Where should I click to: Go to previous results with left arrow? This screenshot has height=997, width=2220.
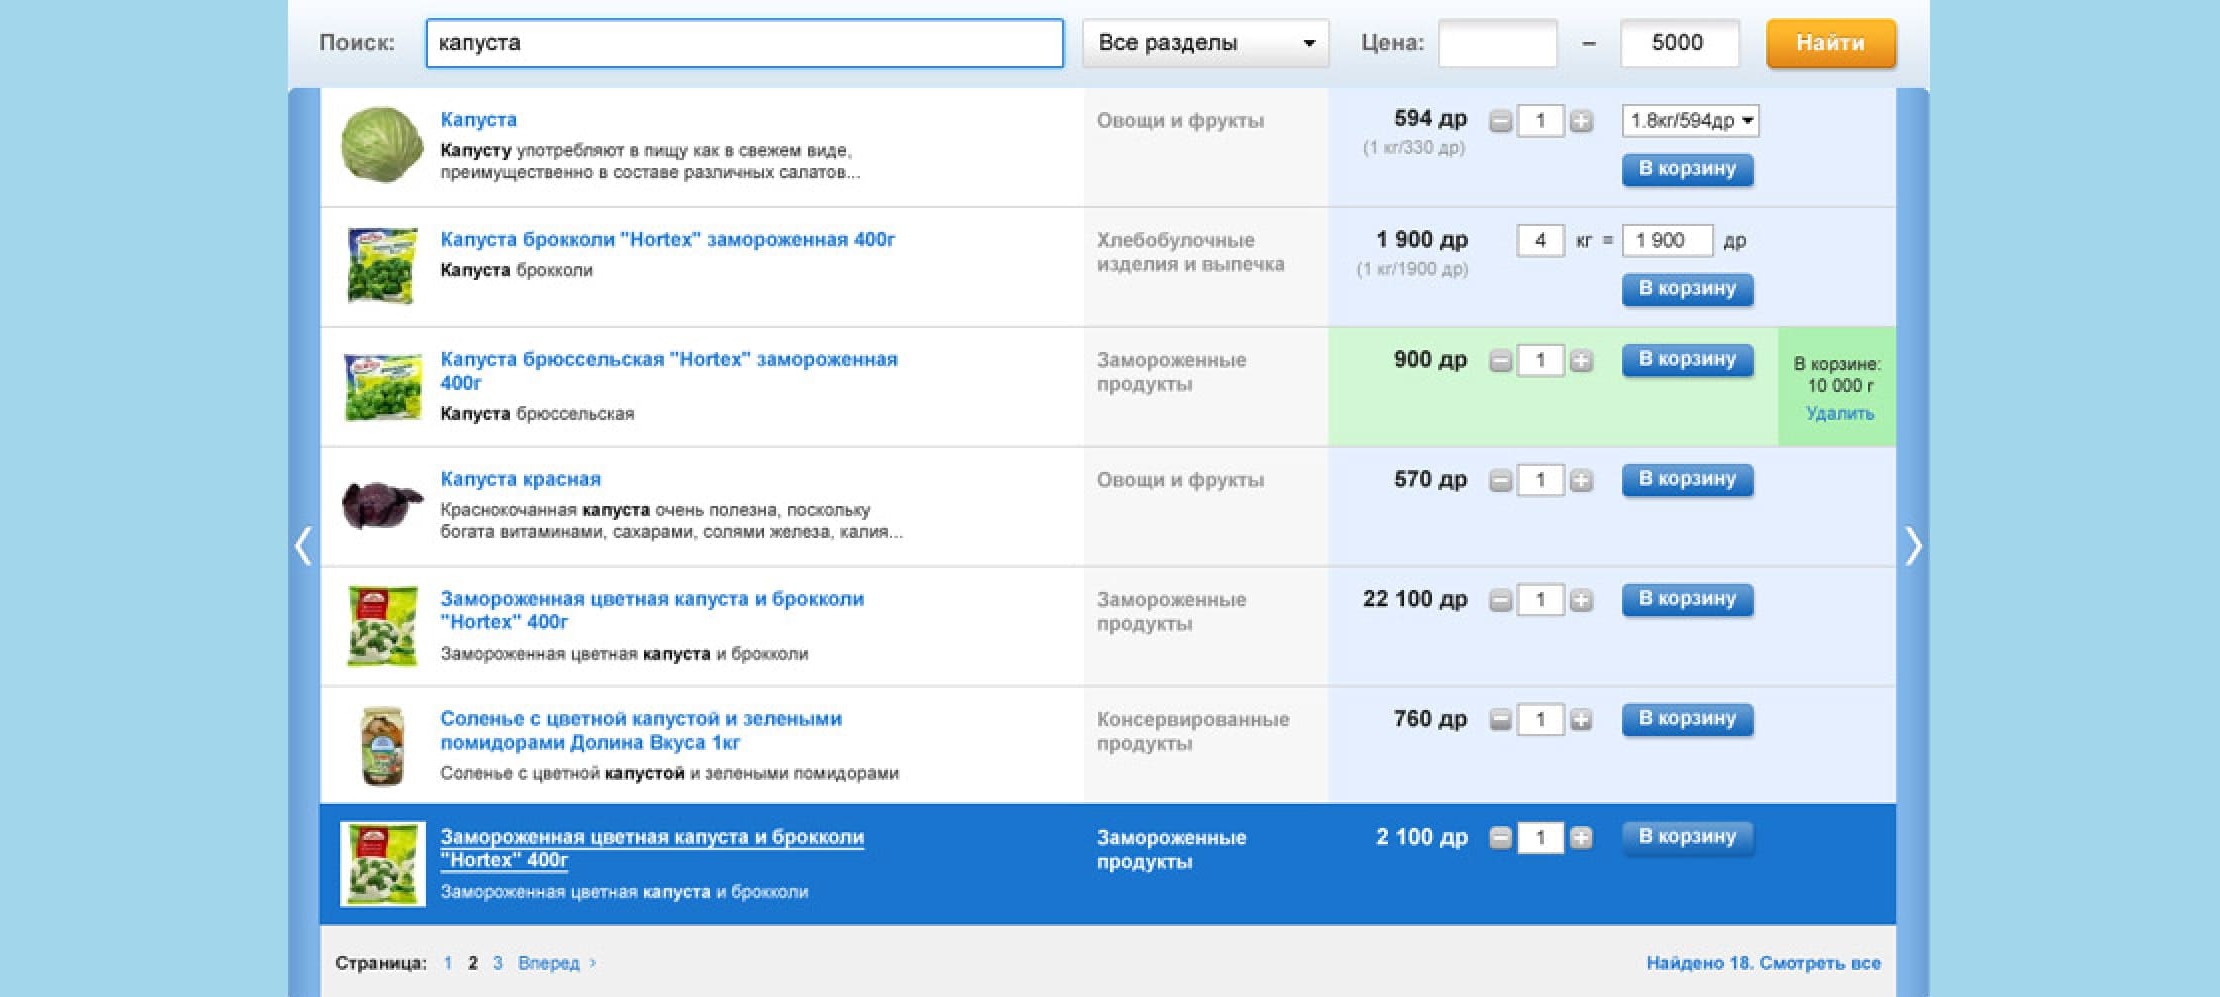(x=304, y=546)
